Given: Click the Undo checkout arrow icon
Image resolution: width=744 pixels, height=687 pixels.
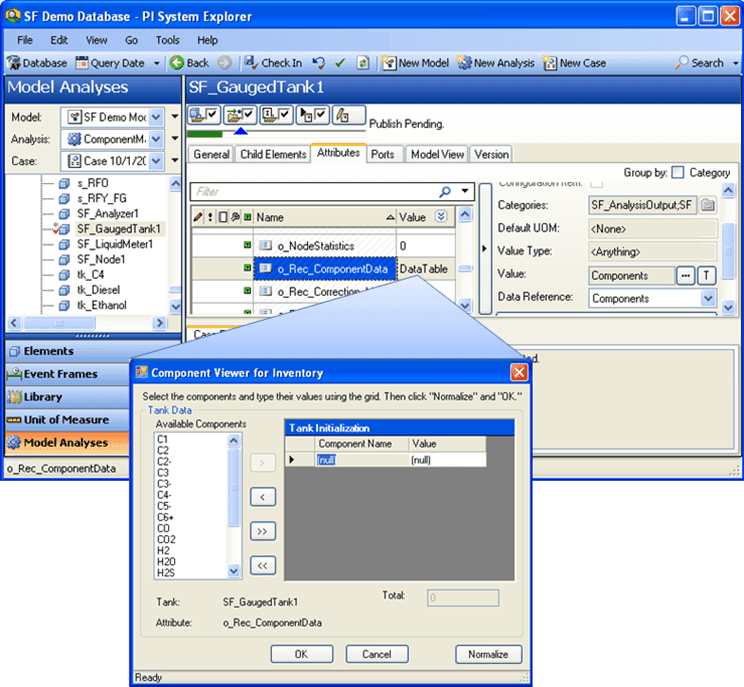Looking at the screenshot, I should 319,63.
